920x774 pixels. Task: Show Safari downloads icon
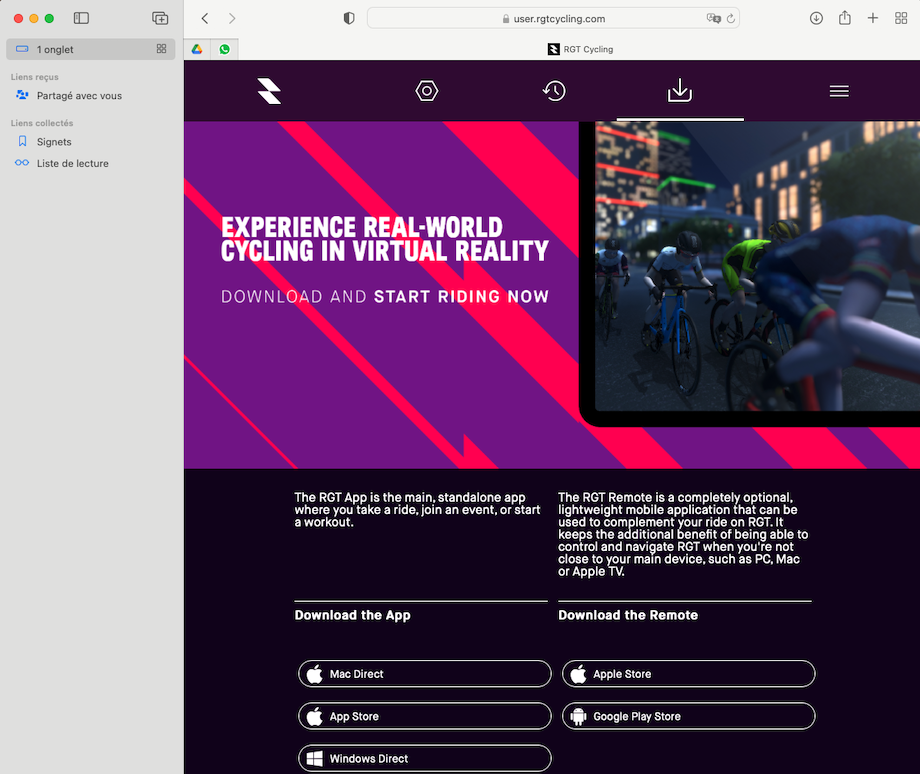(816, 18)
